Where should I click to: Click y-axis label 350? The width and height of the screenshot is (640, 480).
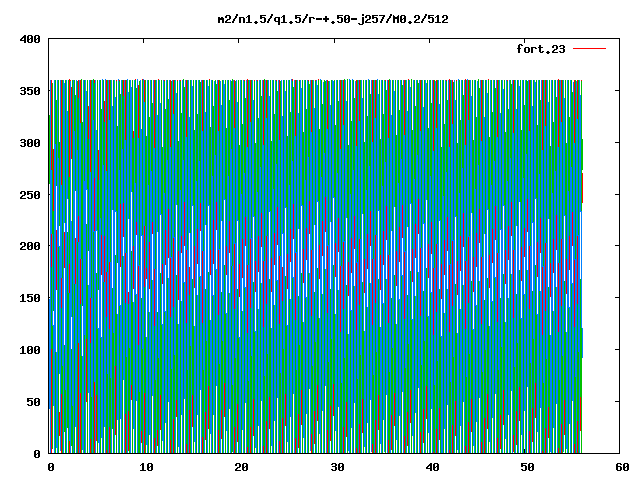(30, 91)
